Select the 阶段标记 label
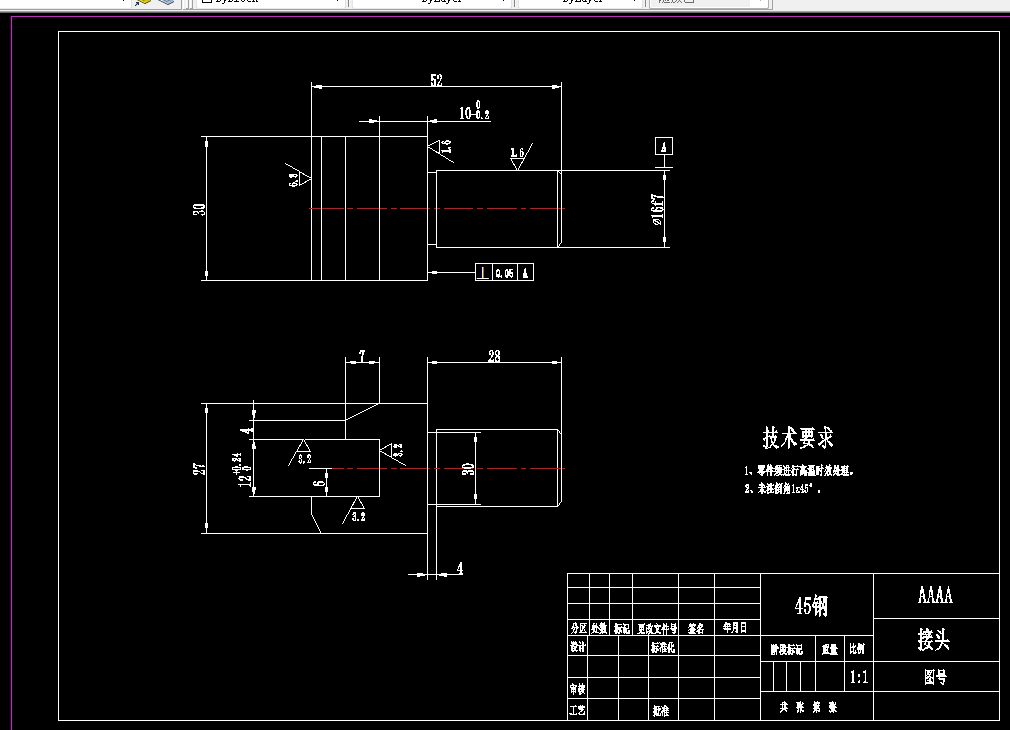This screenshot has width=1010, height=730. pyautogui.click(x=786, y=649)
